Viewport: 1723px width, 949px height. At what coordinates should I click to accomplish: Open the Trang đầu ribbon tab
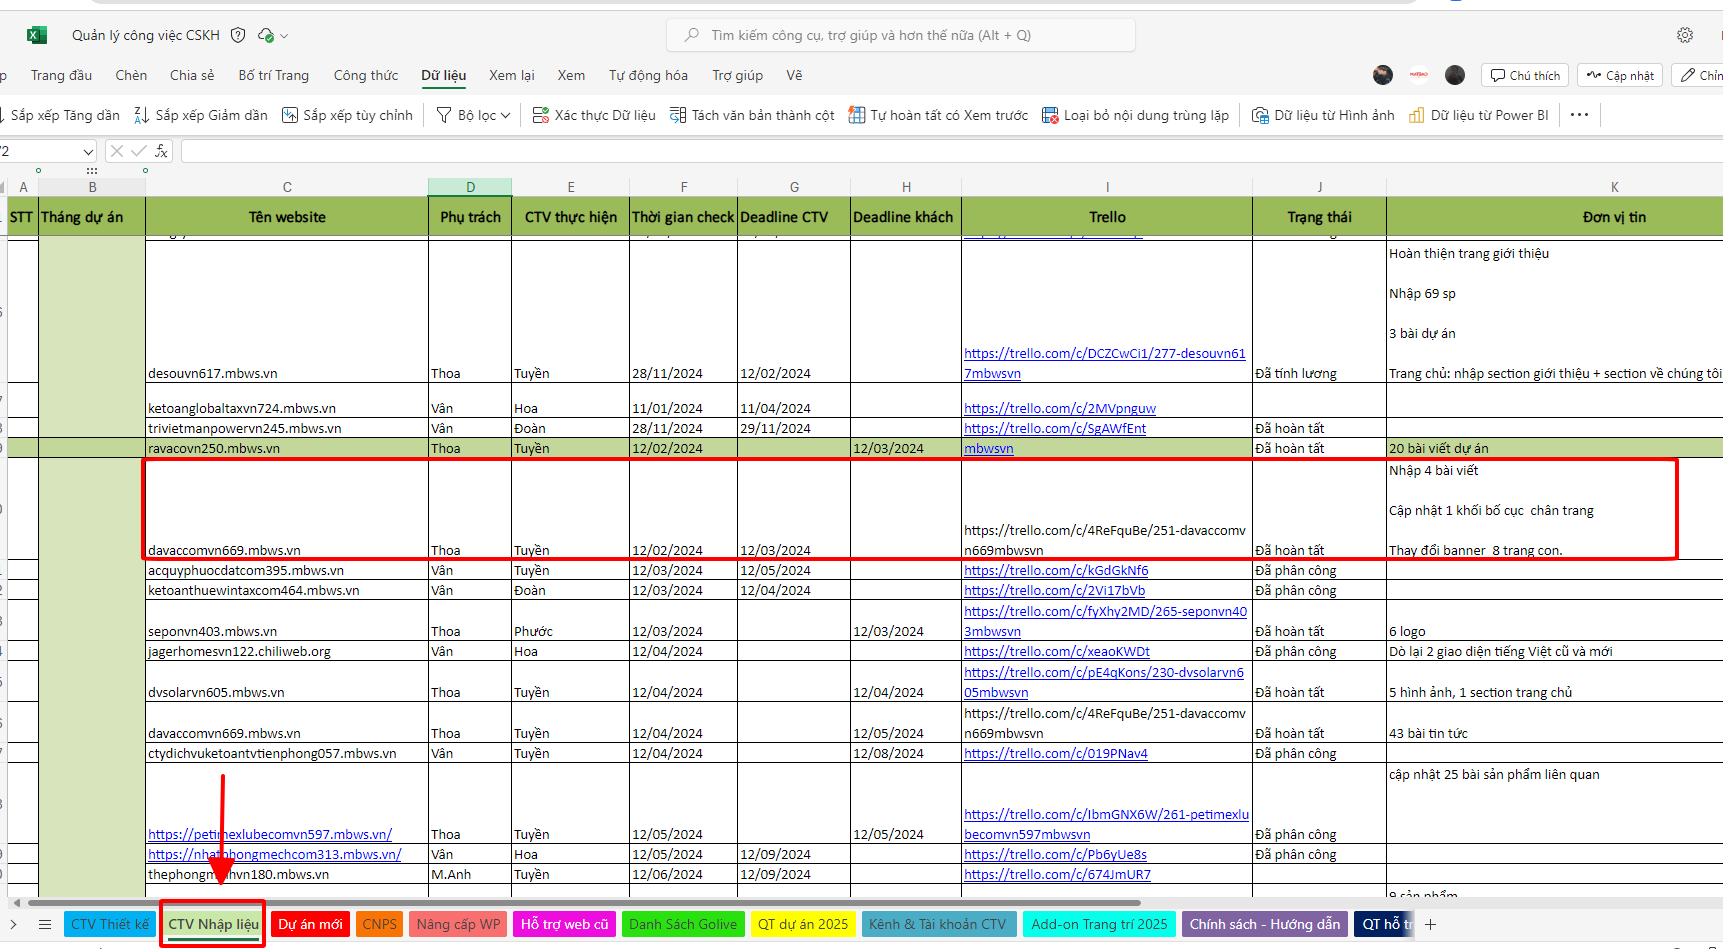click(x=61, y=75)
